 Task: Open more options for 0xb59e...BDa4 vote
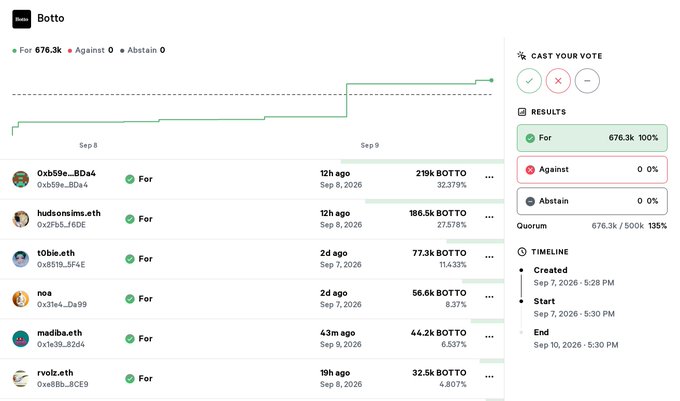(x=489, y=177)
